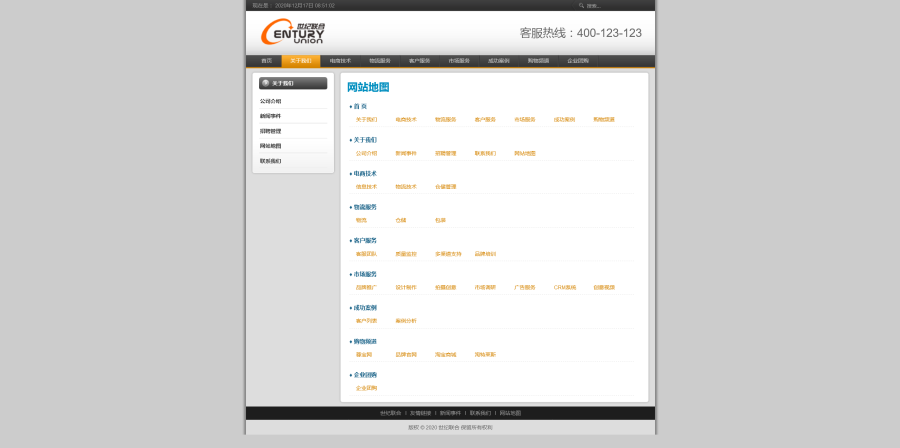Click the icon in the 关于我们 sidebar header
900x448 pixels.
pos(266,83)
